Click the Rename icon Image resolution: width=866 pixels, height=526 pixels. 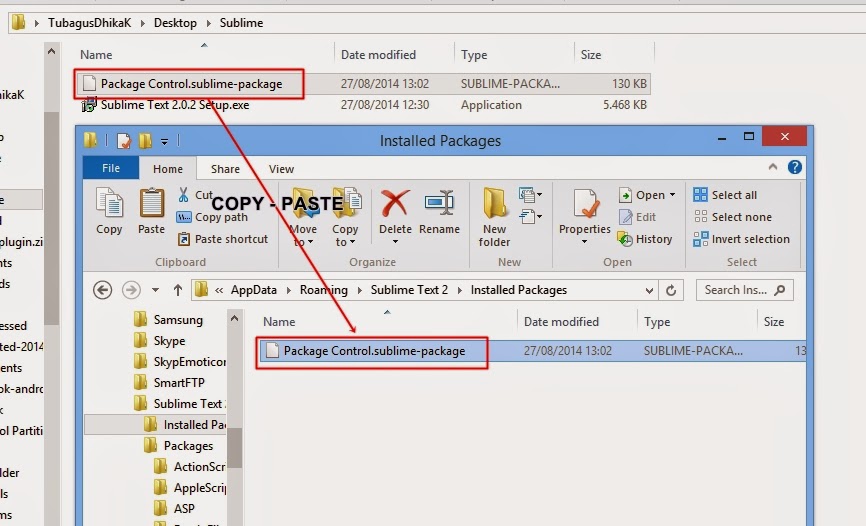tap(440, 203)
